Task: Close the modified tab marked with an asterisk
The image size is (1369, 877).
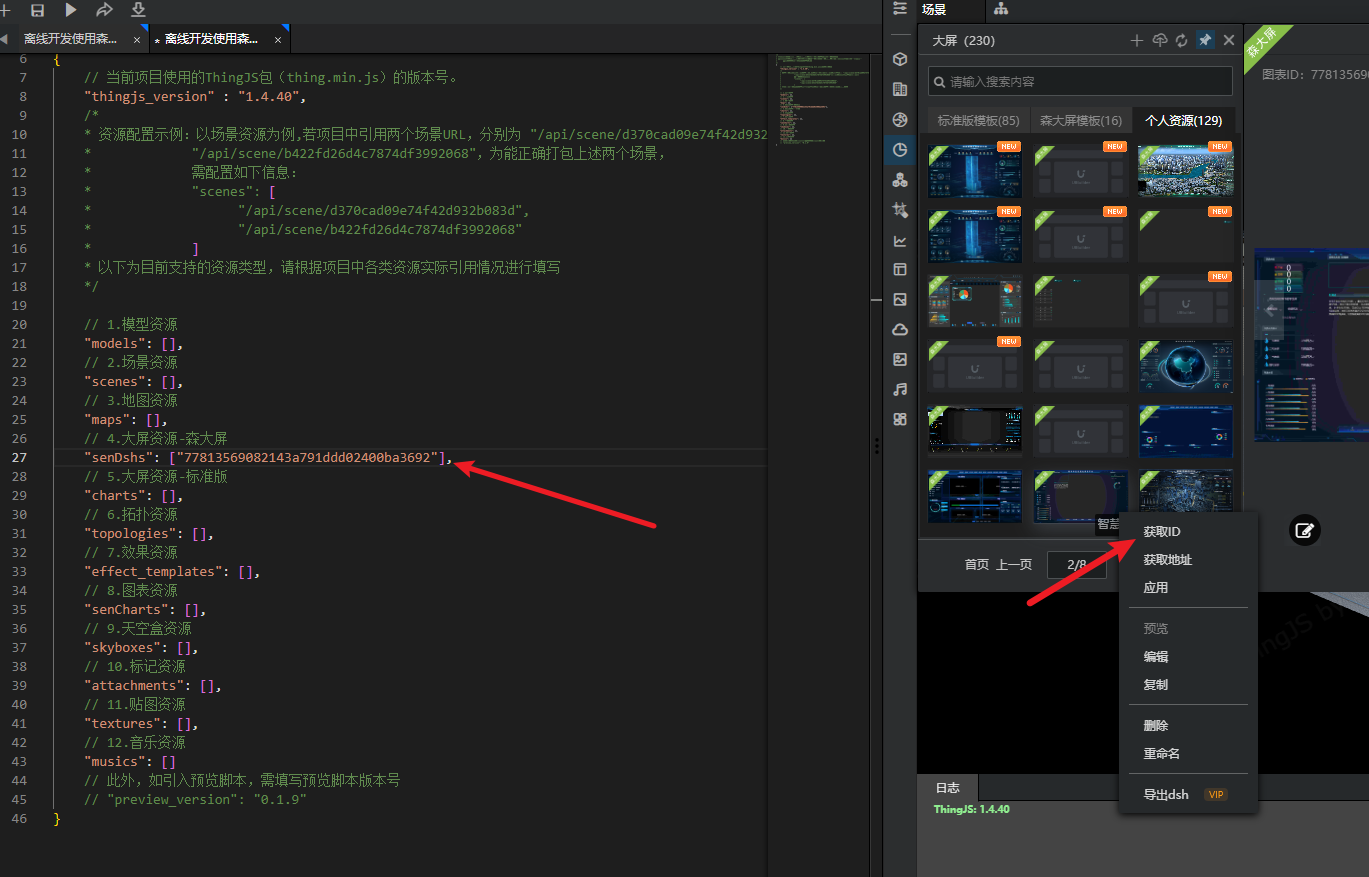Action: 278,40
